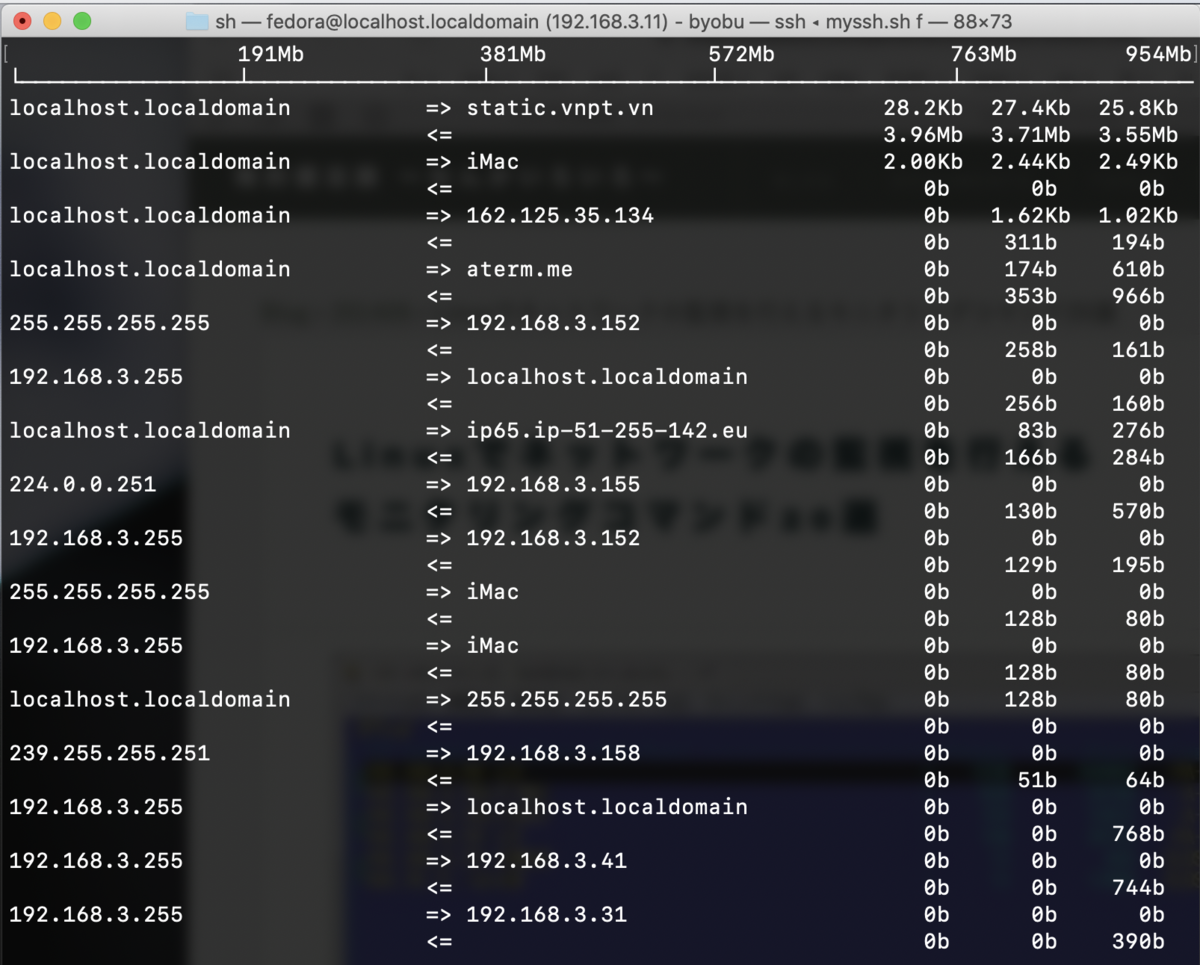Click the 1.02Kb rate value

tap(1138, 215)
